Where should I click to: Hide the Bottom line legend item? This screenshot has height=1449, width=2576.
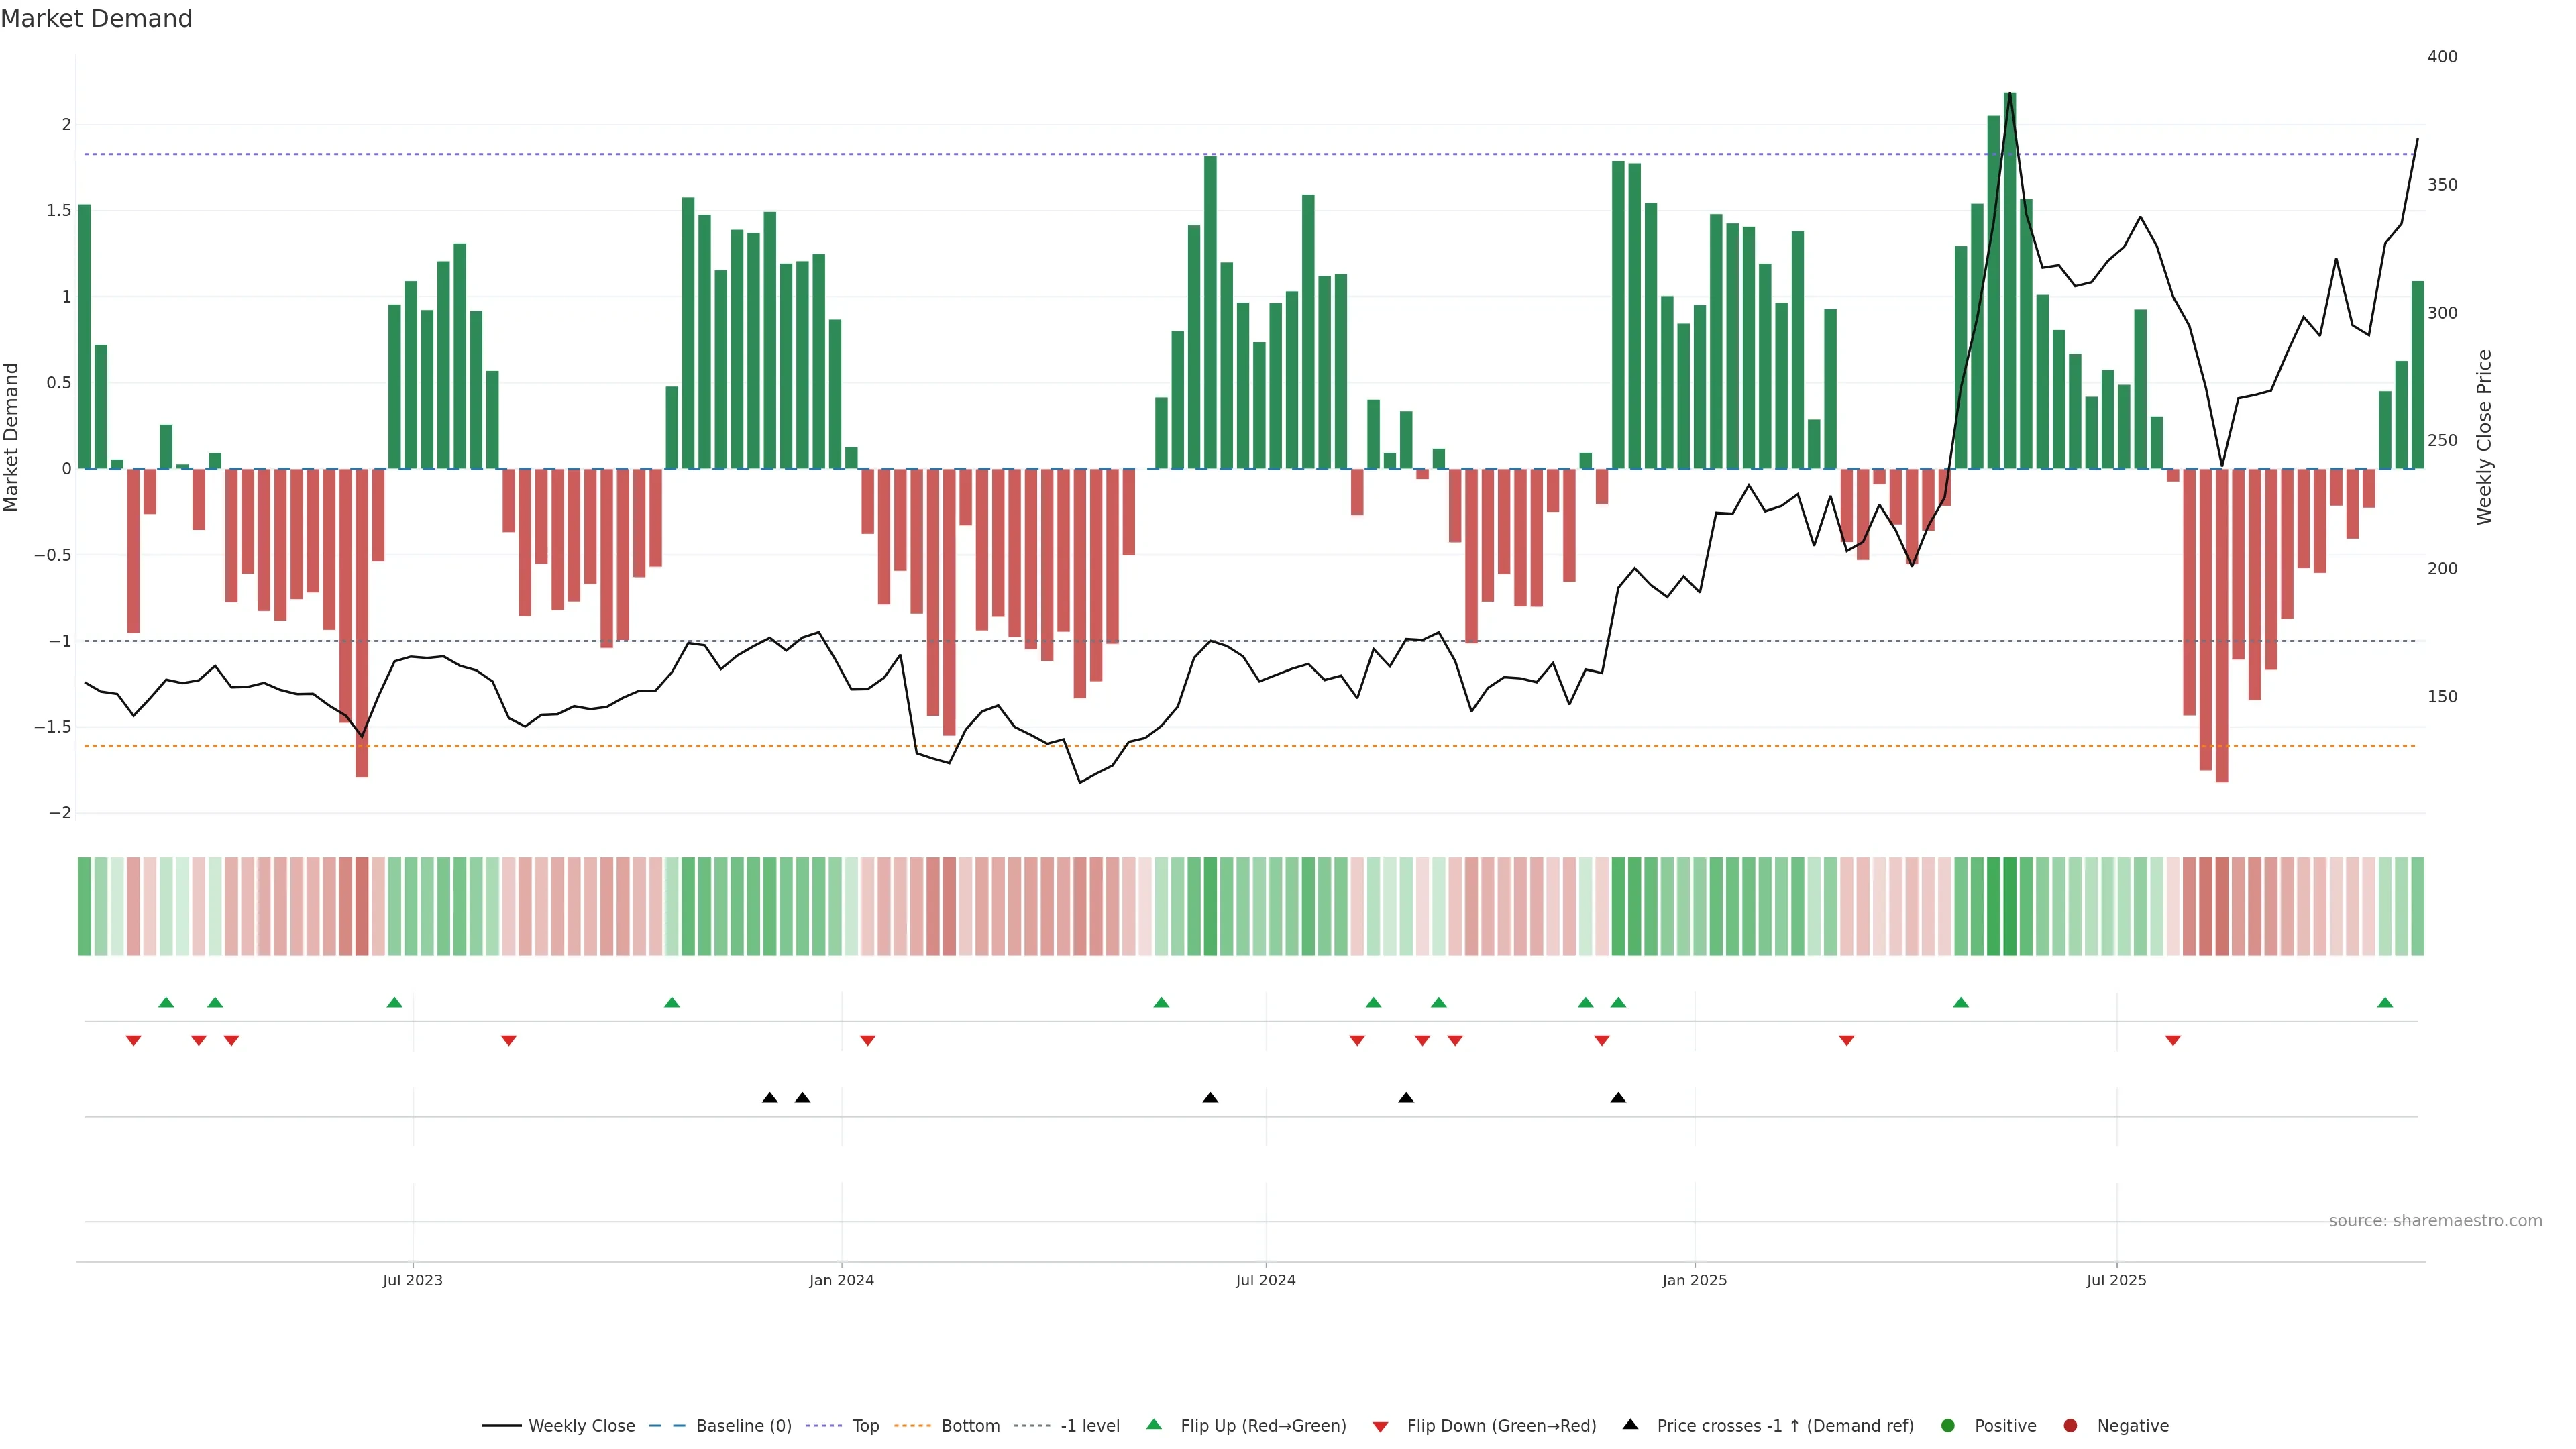pos(970,1426)
